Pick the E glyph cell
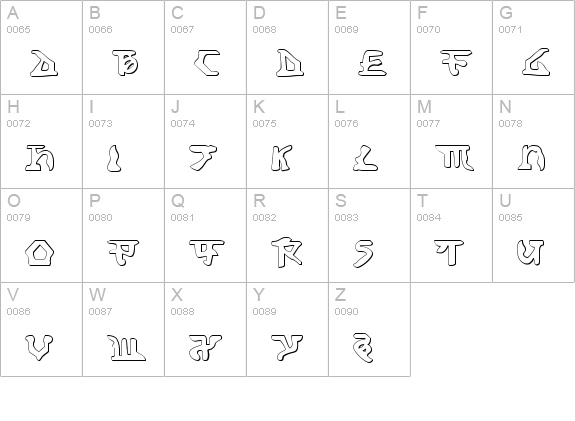575x421 pixels. tap(370, 47)
